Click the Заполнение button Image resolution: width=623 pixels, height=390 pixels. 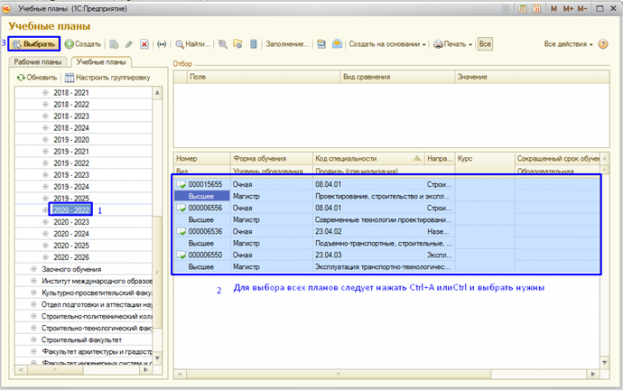tap(287, 44)
